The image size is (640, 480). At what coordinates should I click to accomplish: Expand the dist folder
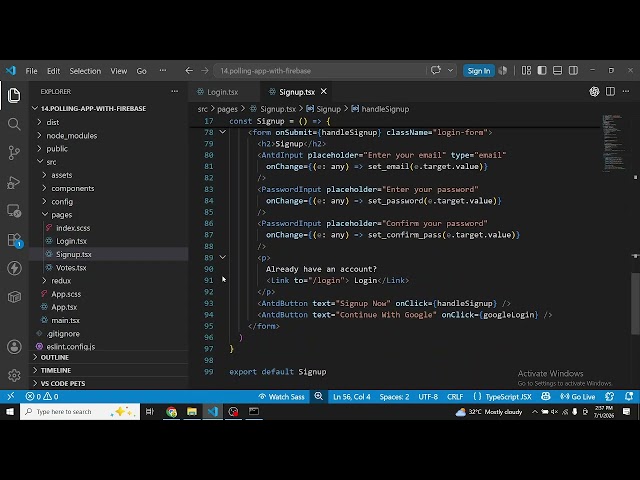point(40,122)
